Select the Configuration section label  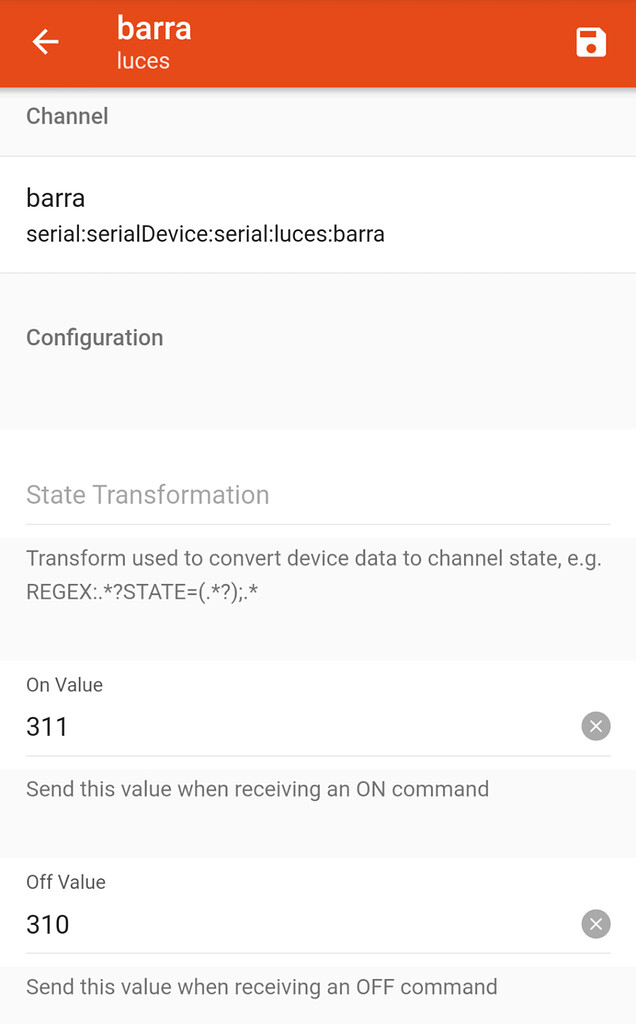click(x=94, y=337)
